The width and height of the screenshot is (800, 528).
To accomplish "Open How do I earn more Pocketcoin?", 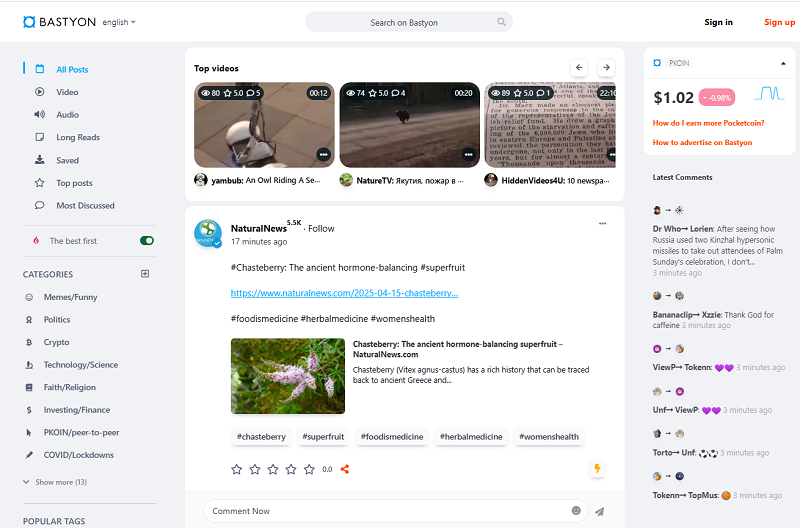I will coord(708,123).
